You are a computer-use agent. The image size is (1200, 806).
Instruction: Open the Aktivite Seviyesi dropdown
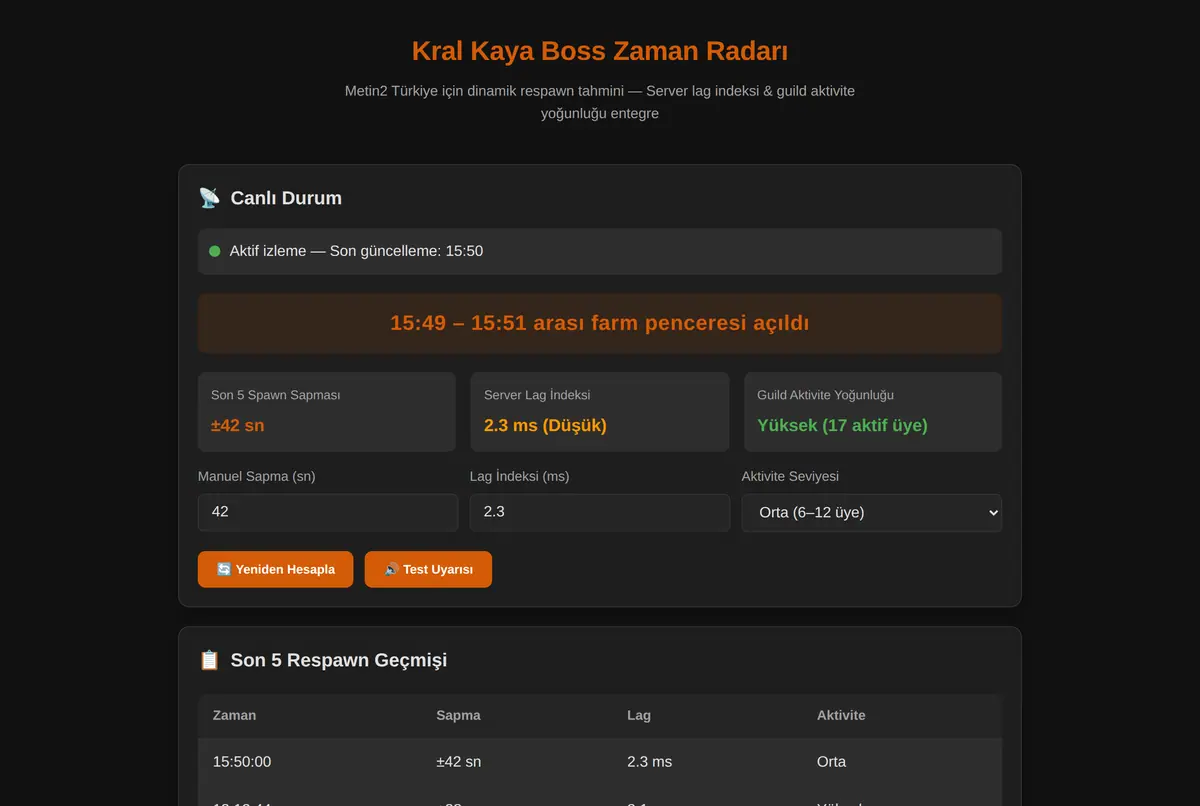click(872, 512)
